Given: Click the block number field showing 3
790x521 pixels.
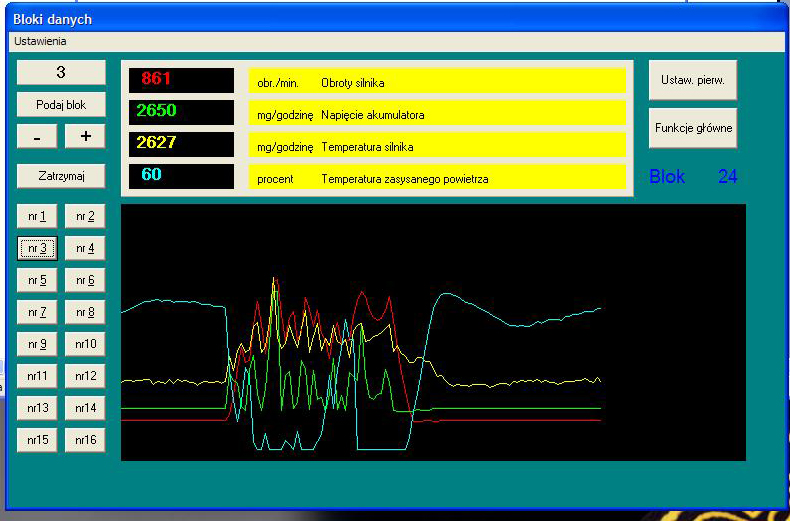Looking at the screenshot, I should point(61,72).
